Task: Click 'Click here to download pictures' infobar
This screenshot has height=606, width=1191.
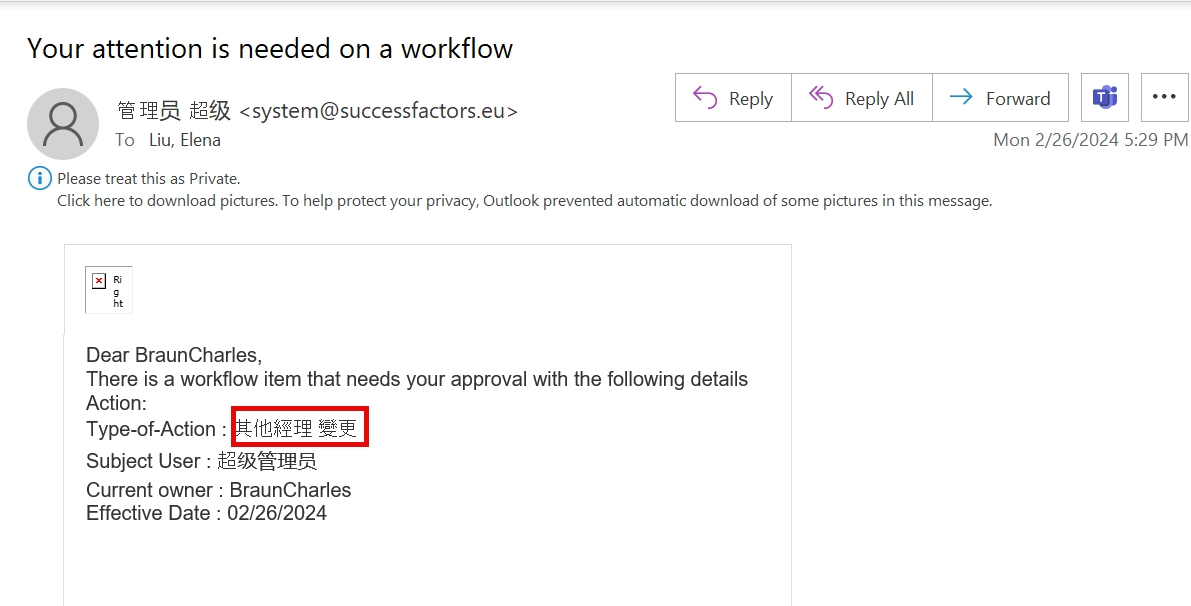Action: 525,201
